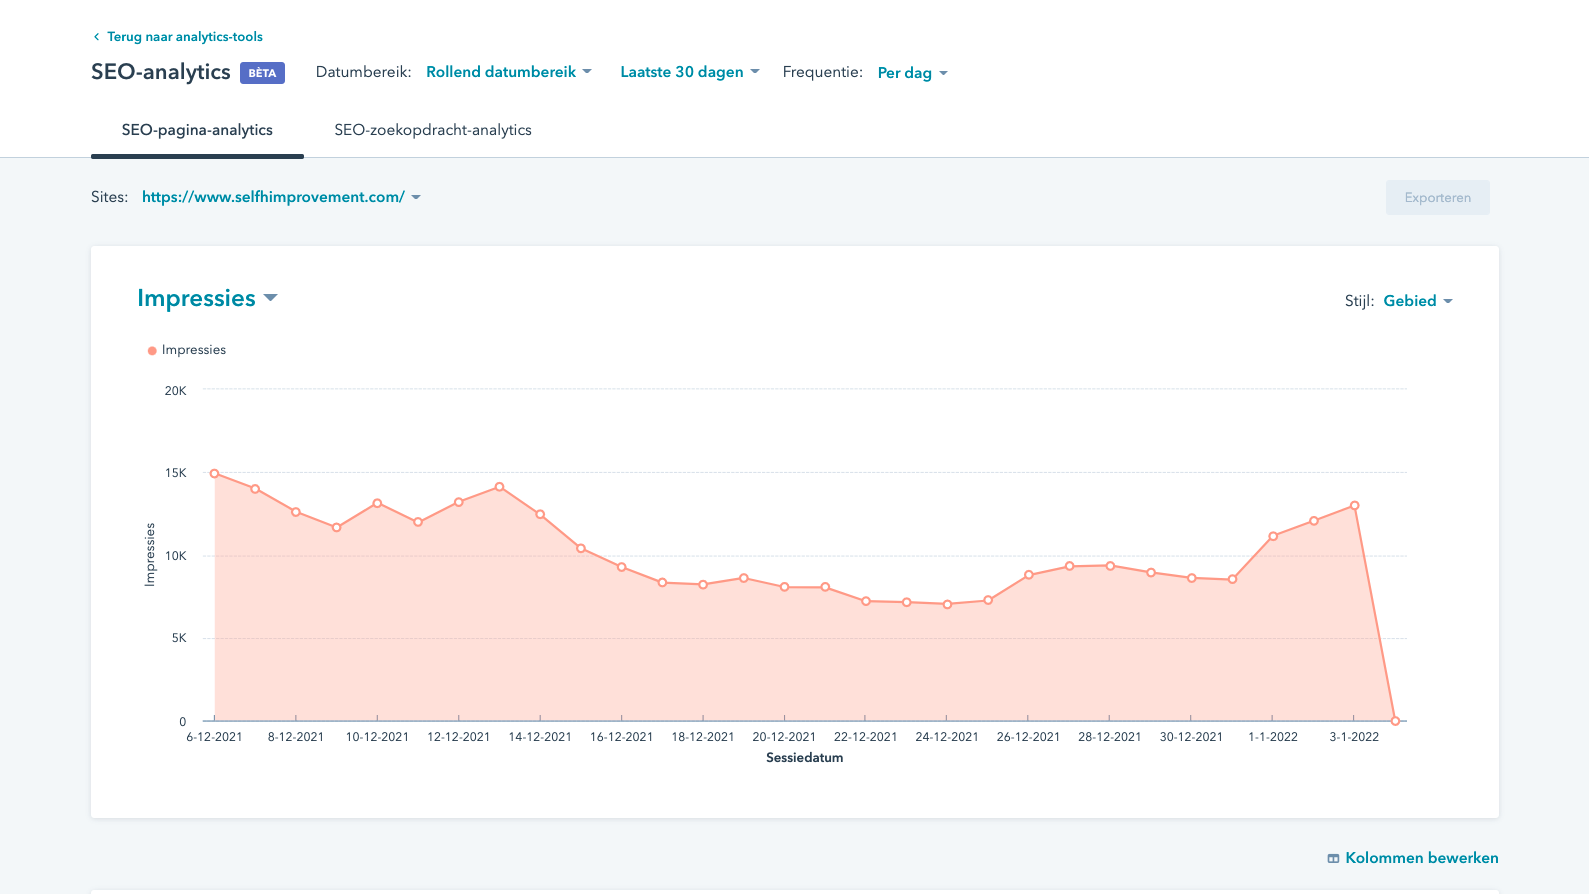
Task: Switch to SEO-pagina-analytics tab
Action: click(197, 130)
